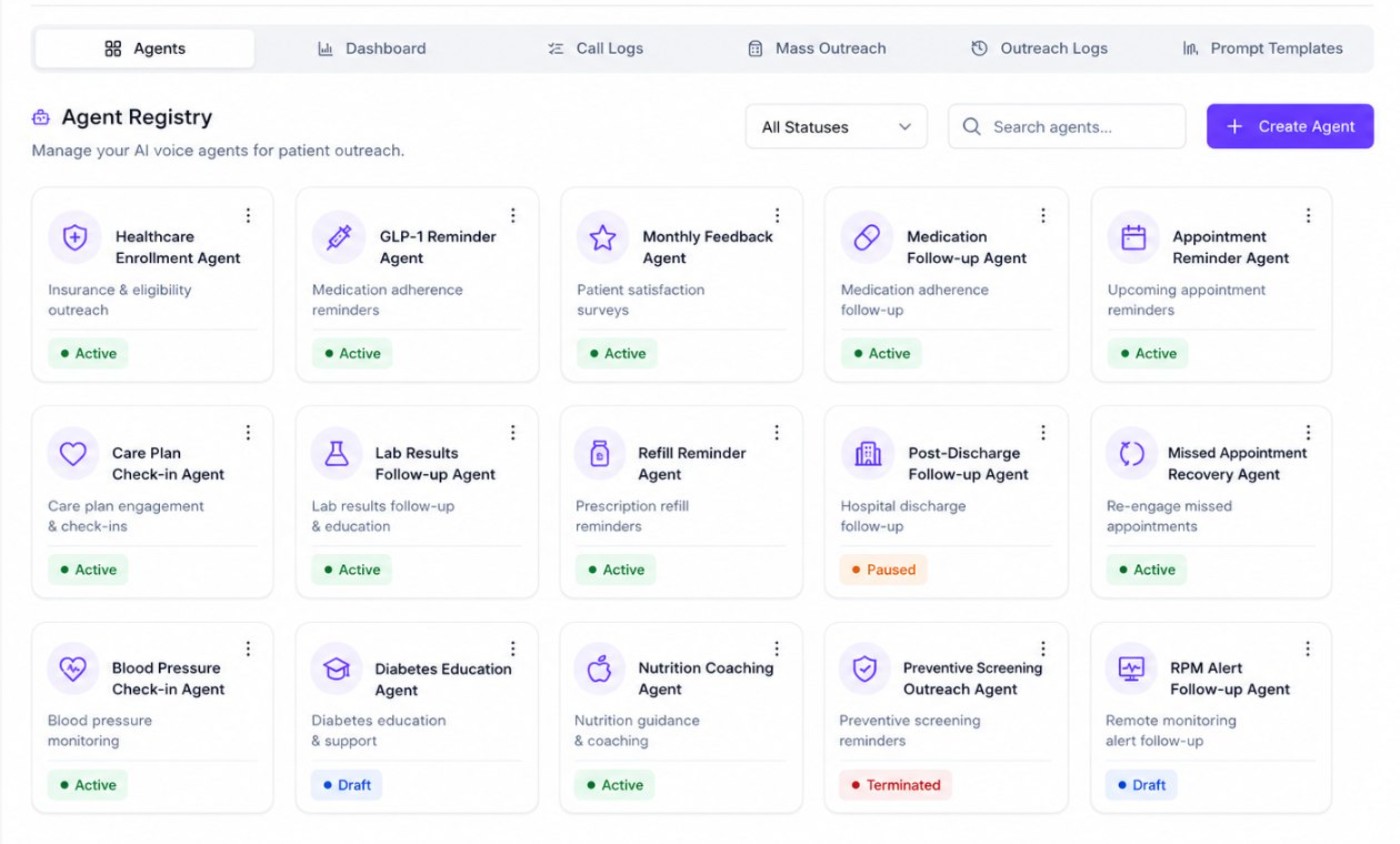1400x844 pixels.
Task: Open the Prompt Templates tab
Action: click(x=1262, y=48)
